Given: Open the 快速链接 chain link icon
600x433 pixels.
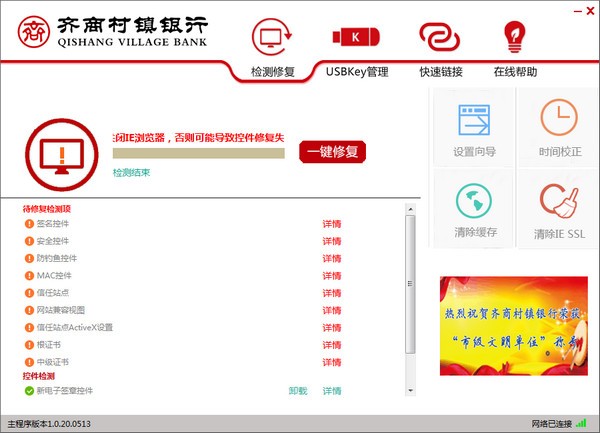Looking at the screenshot, I should [440, 37].
